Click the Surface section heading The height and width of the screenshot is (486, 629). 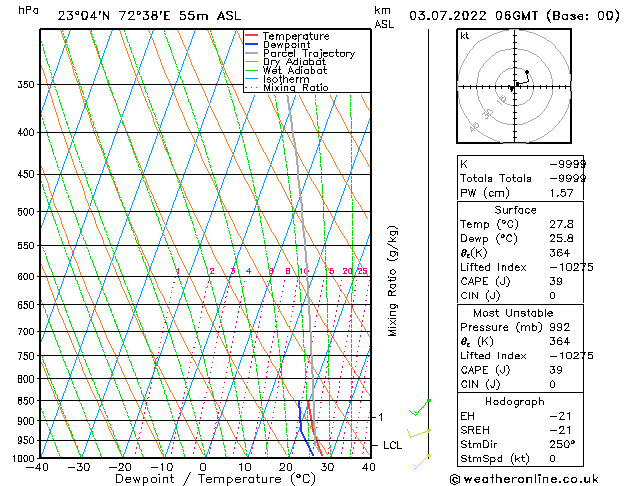coord(515,210)
